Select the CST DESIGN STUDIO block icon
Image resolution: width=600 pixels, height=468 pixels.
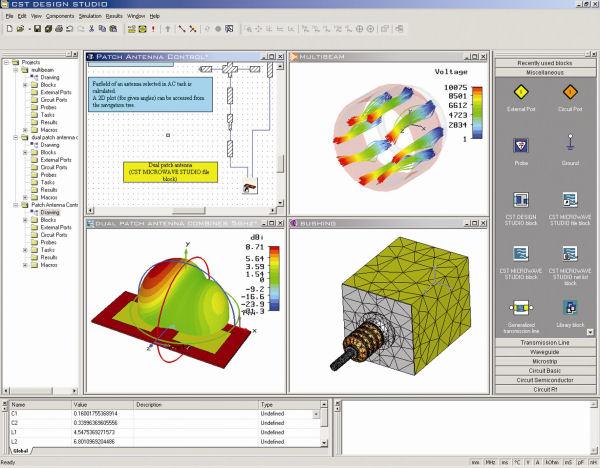click(x=519, y=201)
